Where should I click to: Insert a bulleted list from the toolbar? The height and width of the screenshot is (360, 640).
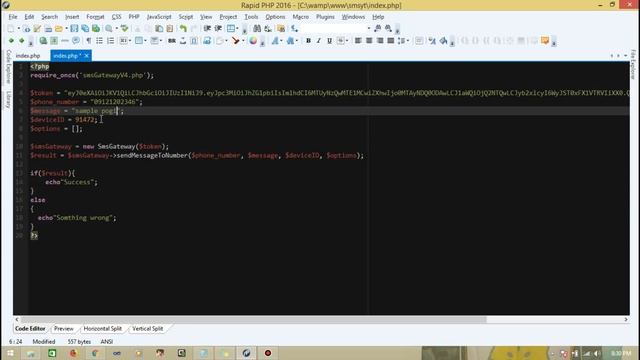99,41
